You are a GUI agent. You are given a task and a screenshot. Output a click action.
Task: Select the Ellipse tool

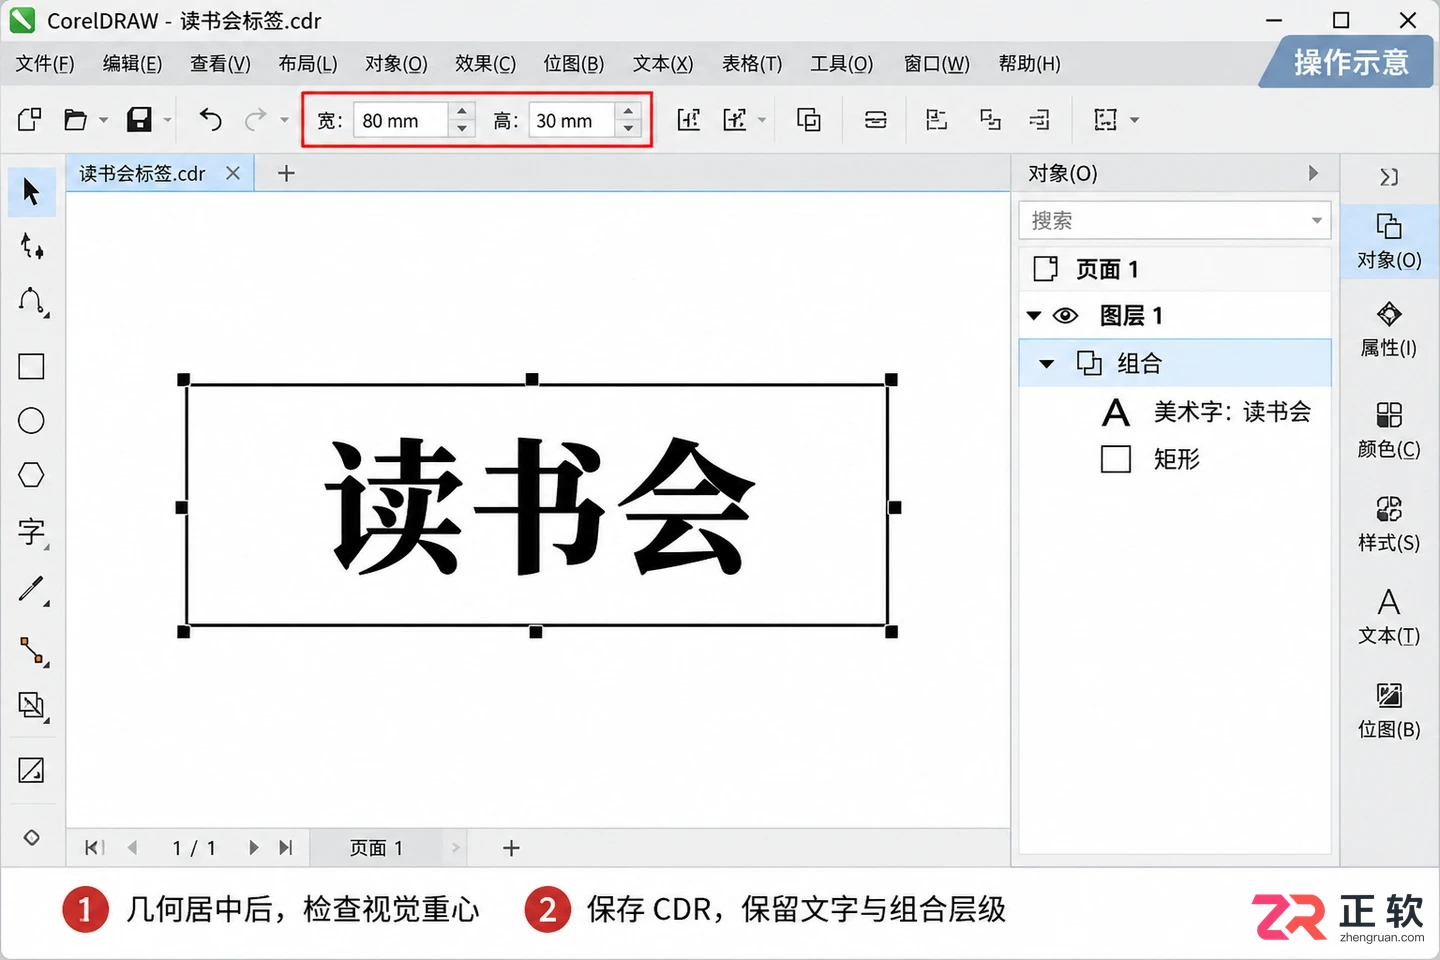[31, 421]
